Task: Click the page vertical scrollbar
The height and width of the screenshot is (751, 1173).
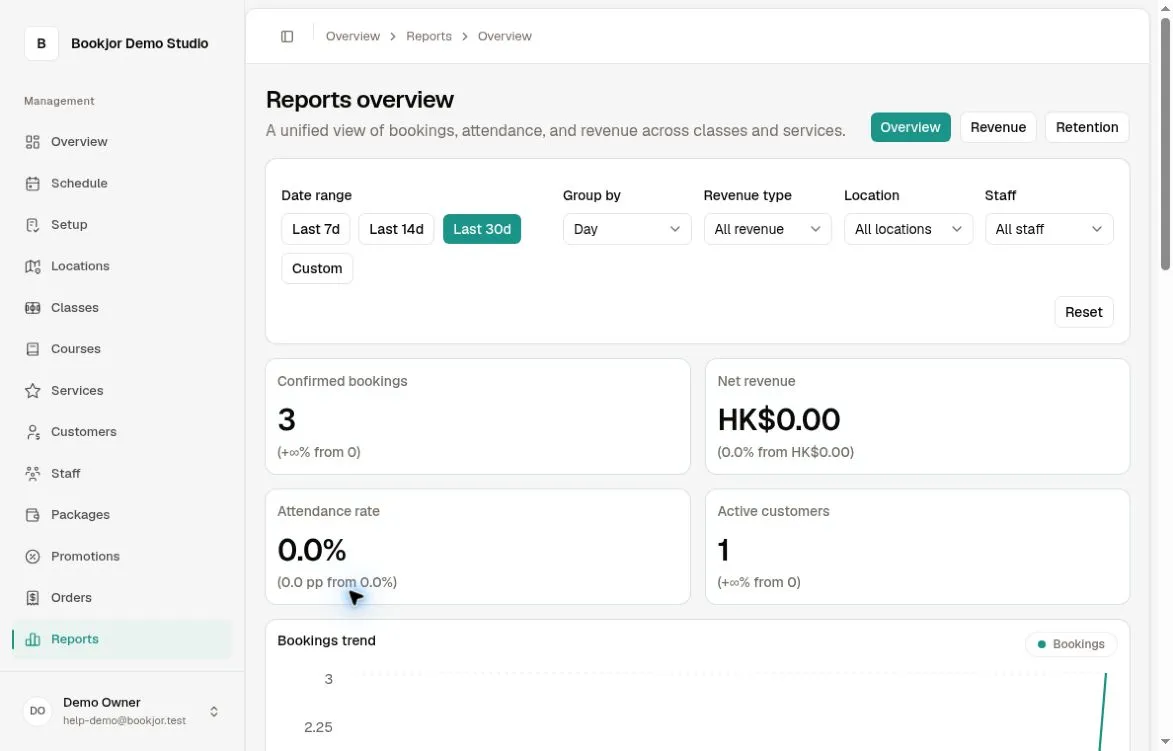Action: pos(1165,144)
